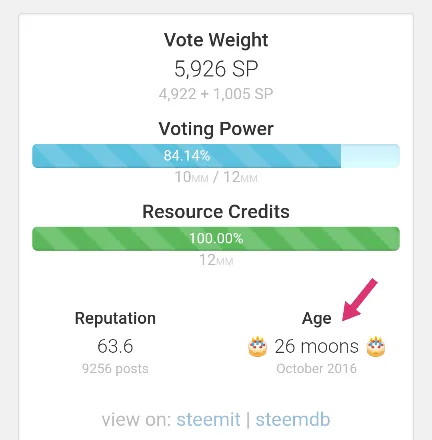Click the Vote Weight heading
Viewport: 432px width, 440px height.
coord(216,40)
